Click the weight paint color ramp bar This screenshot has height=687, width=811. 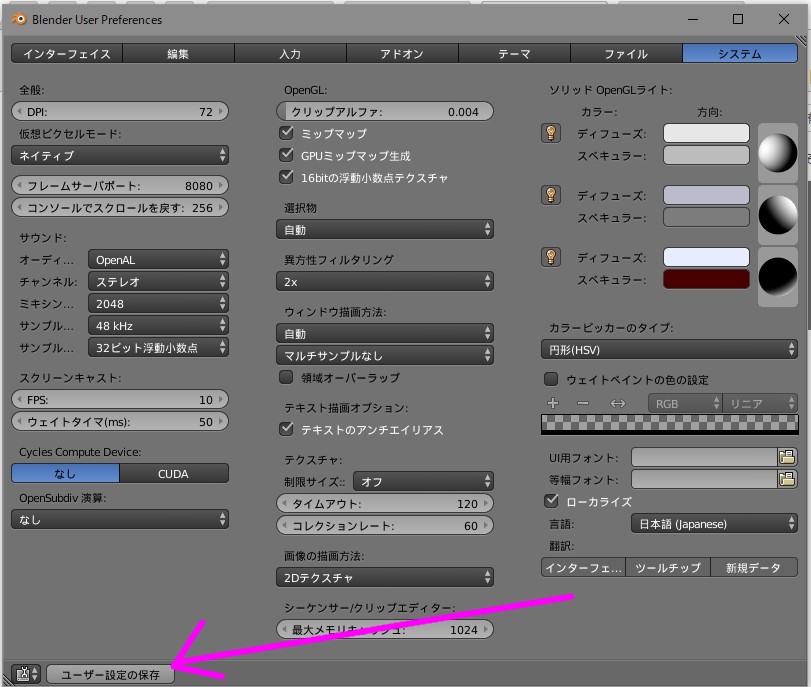coord(669,424)
